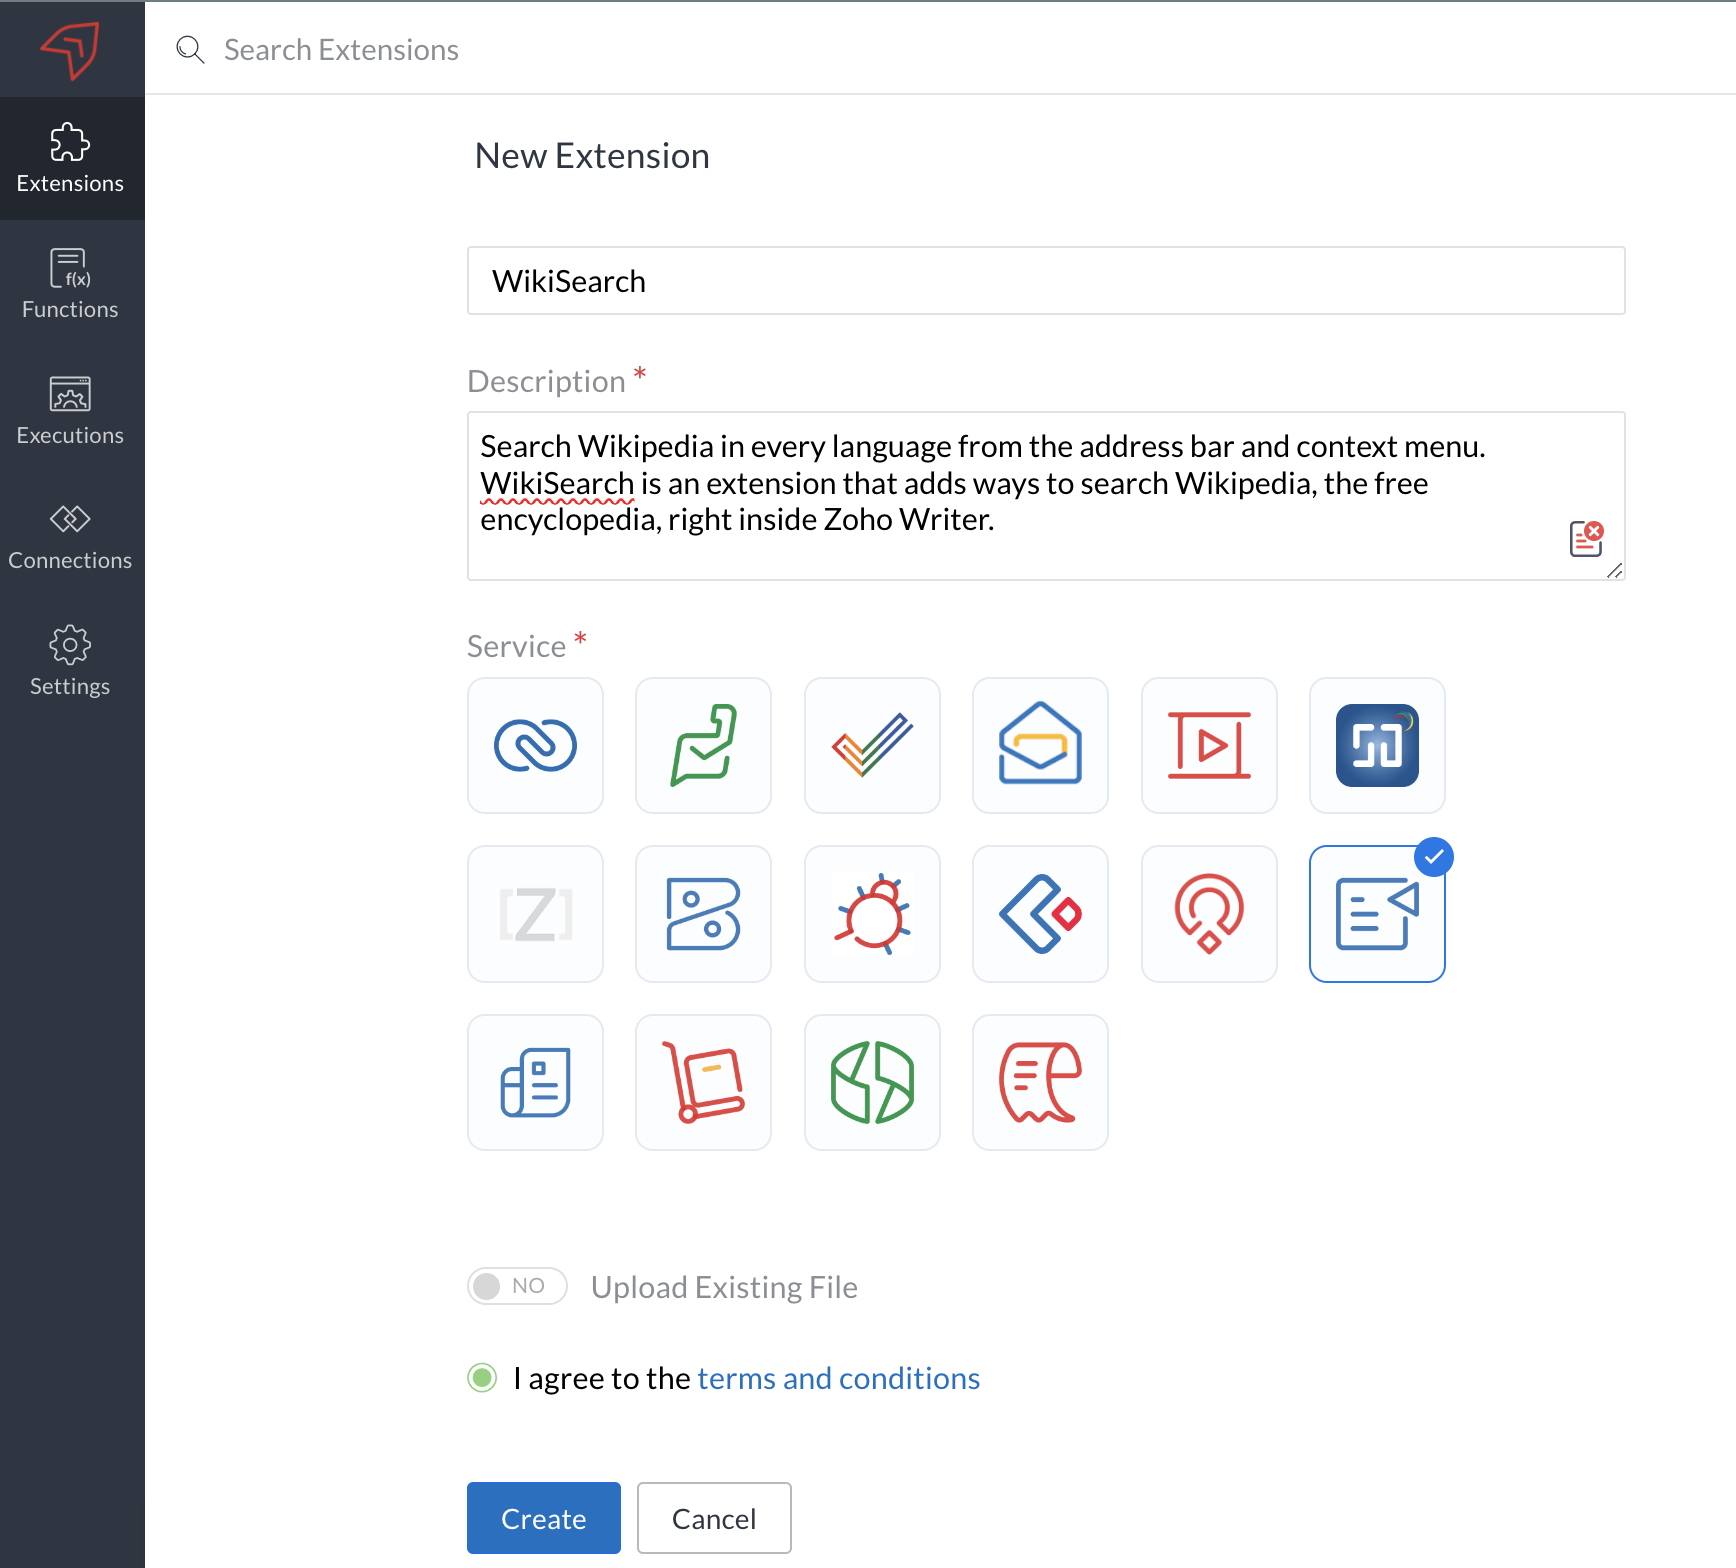Viewport: 1736px width, 1568px height.
Task: Open the Functions section in sidebar
Action: coord(70,285)
